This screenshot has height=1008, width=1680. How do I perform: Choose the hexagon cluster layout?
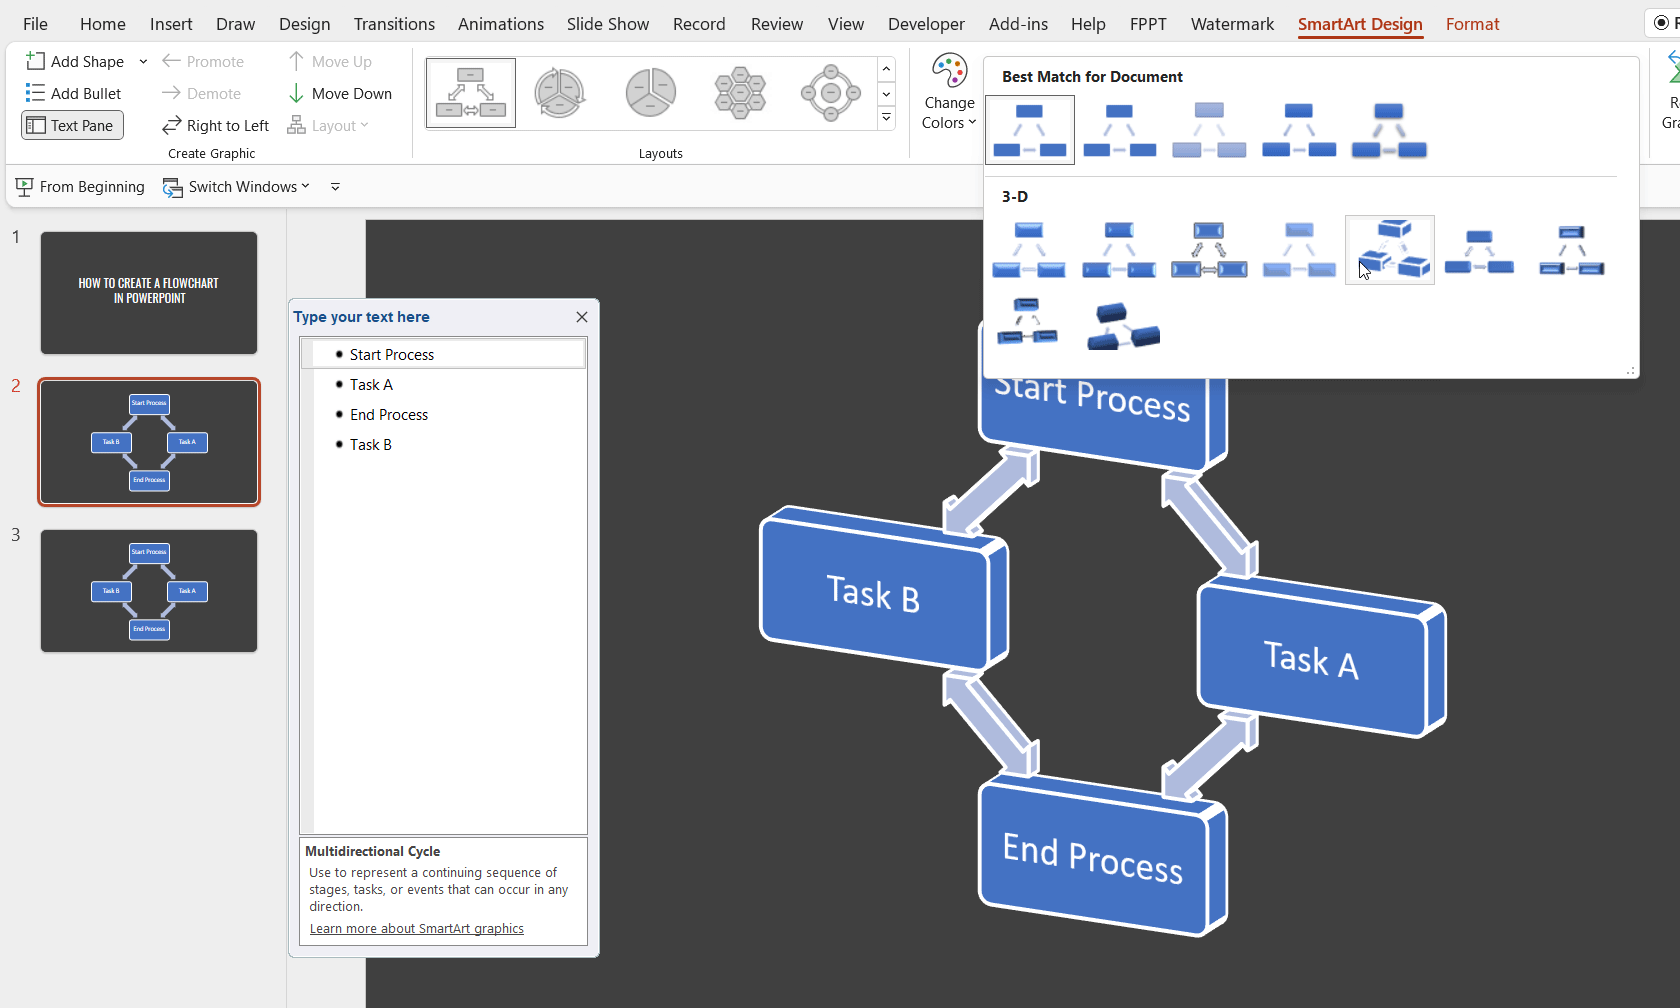pyautogui.click(x=740, y=92)
